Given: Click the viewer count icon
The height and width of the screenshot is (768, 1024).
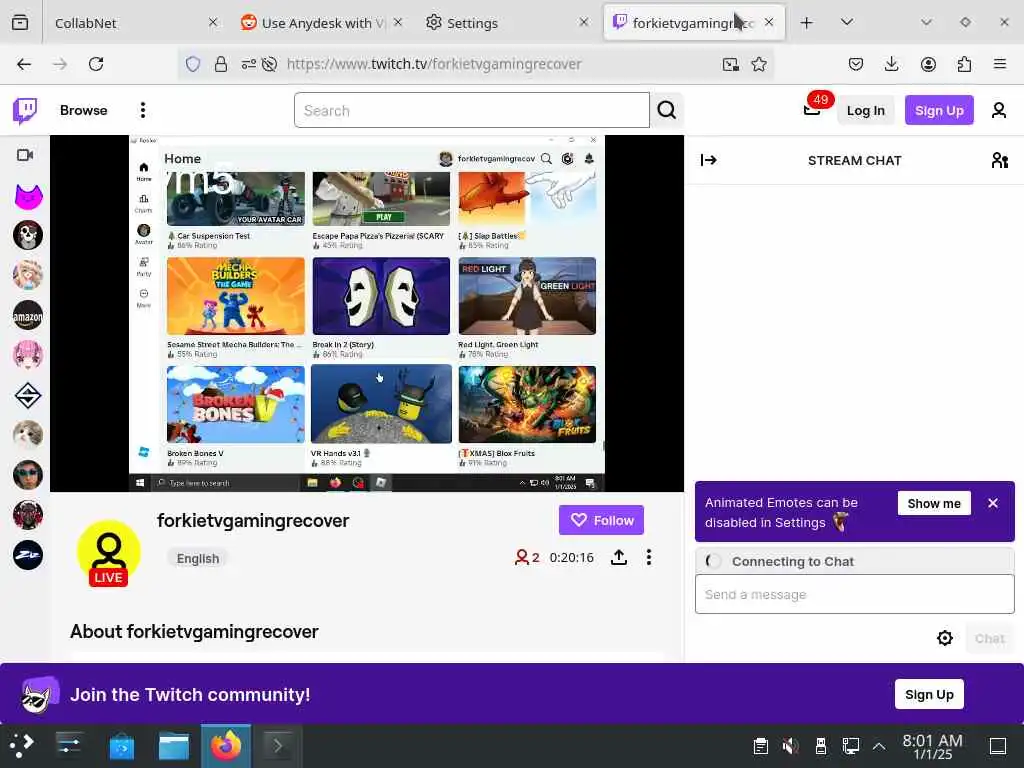Looking at the screenshot, I should click(x=522, y=557).
